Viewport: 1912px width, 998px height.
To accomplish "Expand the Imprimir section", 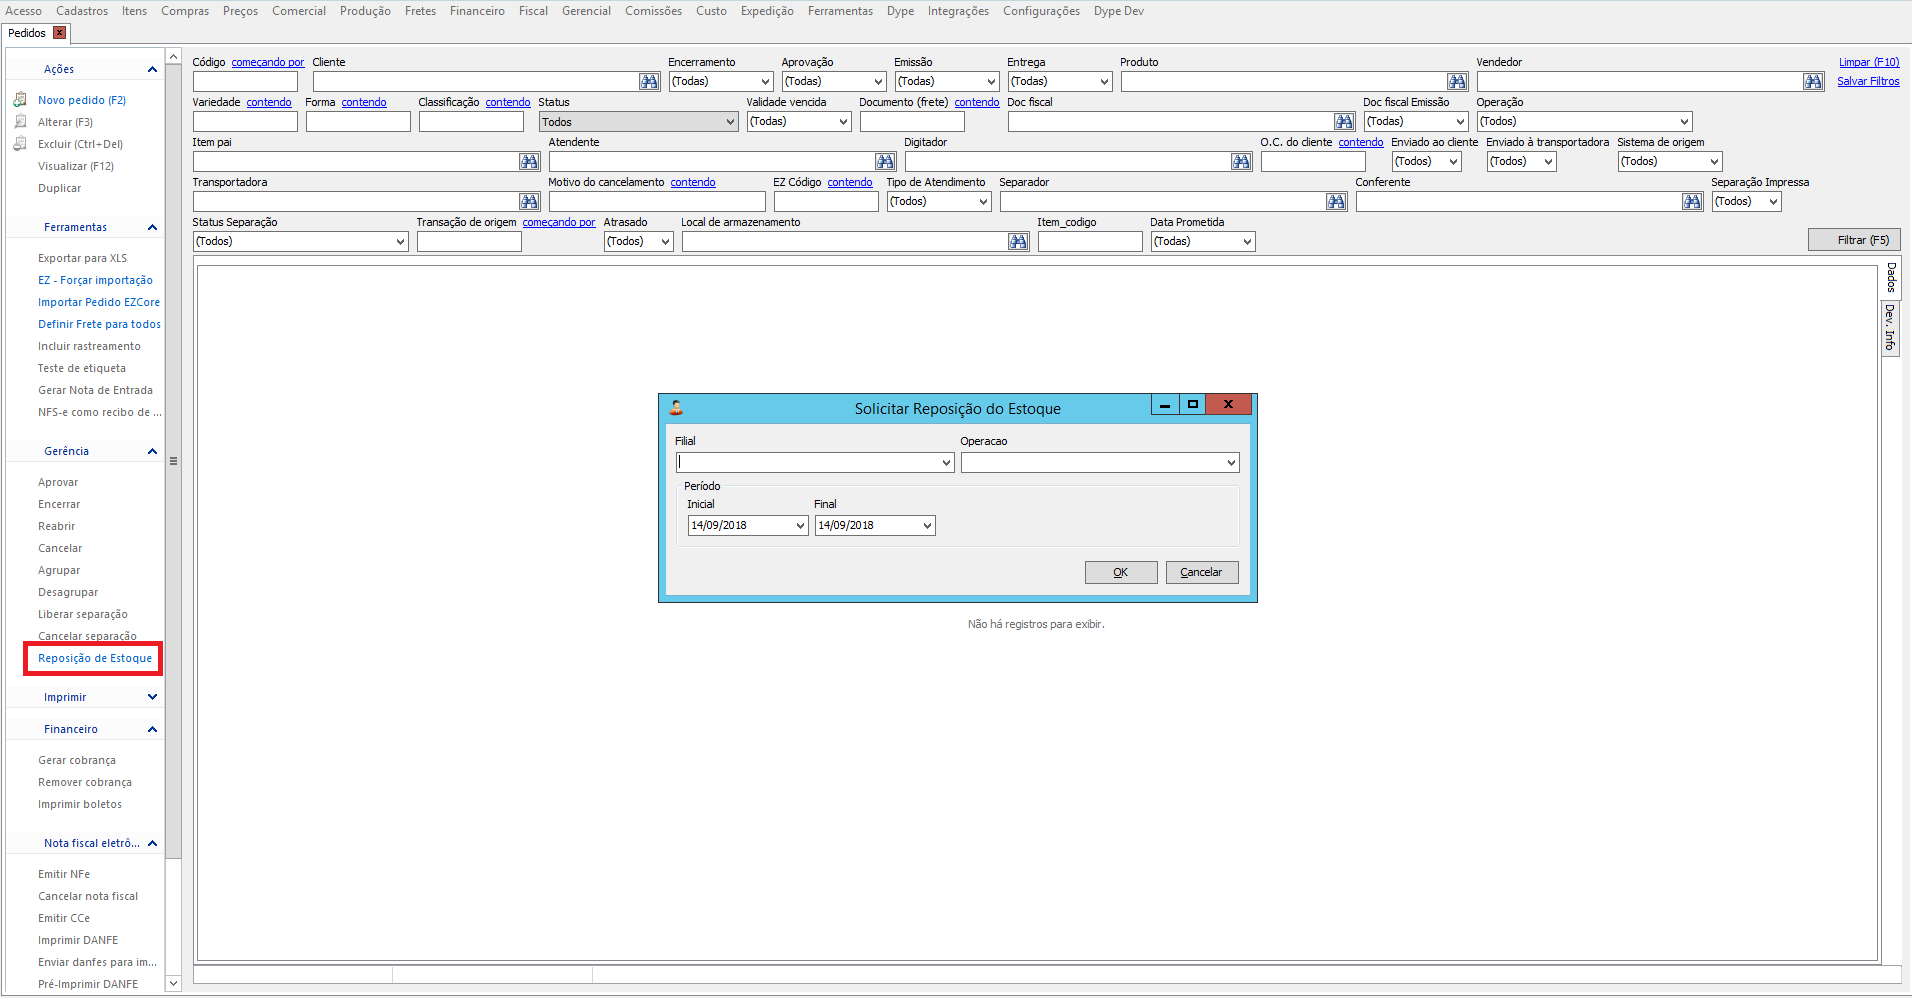I will [152, 697].
